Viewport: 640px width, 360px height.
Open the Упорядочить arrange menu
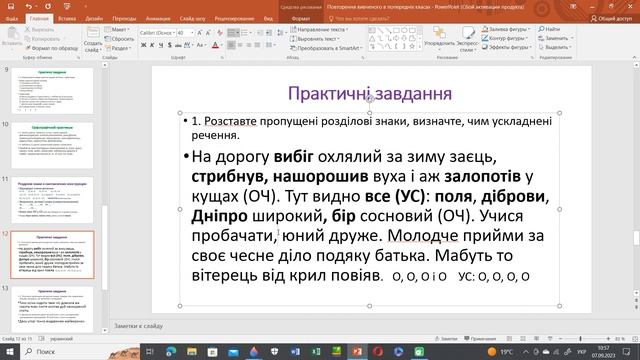coord(439,39)
